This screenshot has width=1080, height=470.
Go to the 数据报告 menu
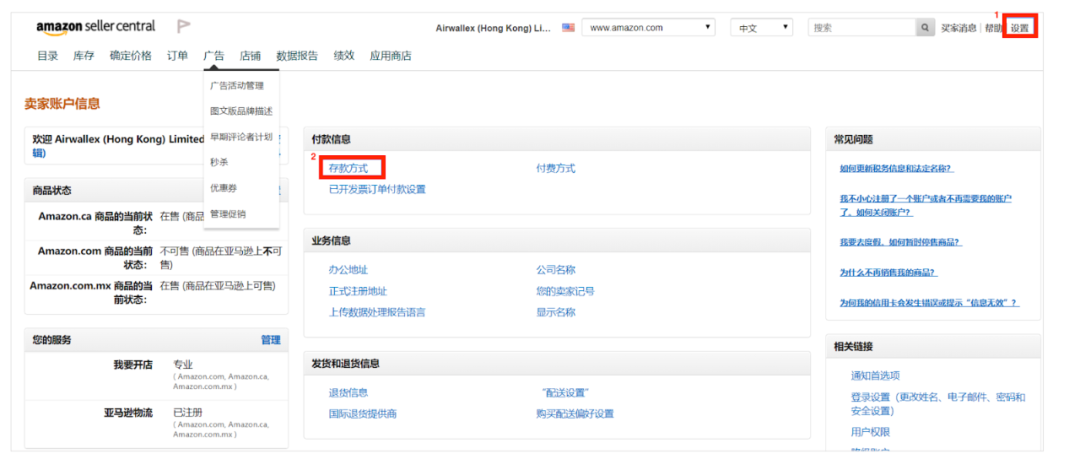[x=297, y=56]
